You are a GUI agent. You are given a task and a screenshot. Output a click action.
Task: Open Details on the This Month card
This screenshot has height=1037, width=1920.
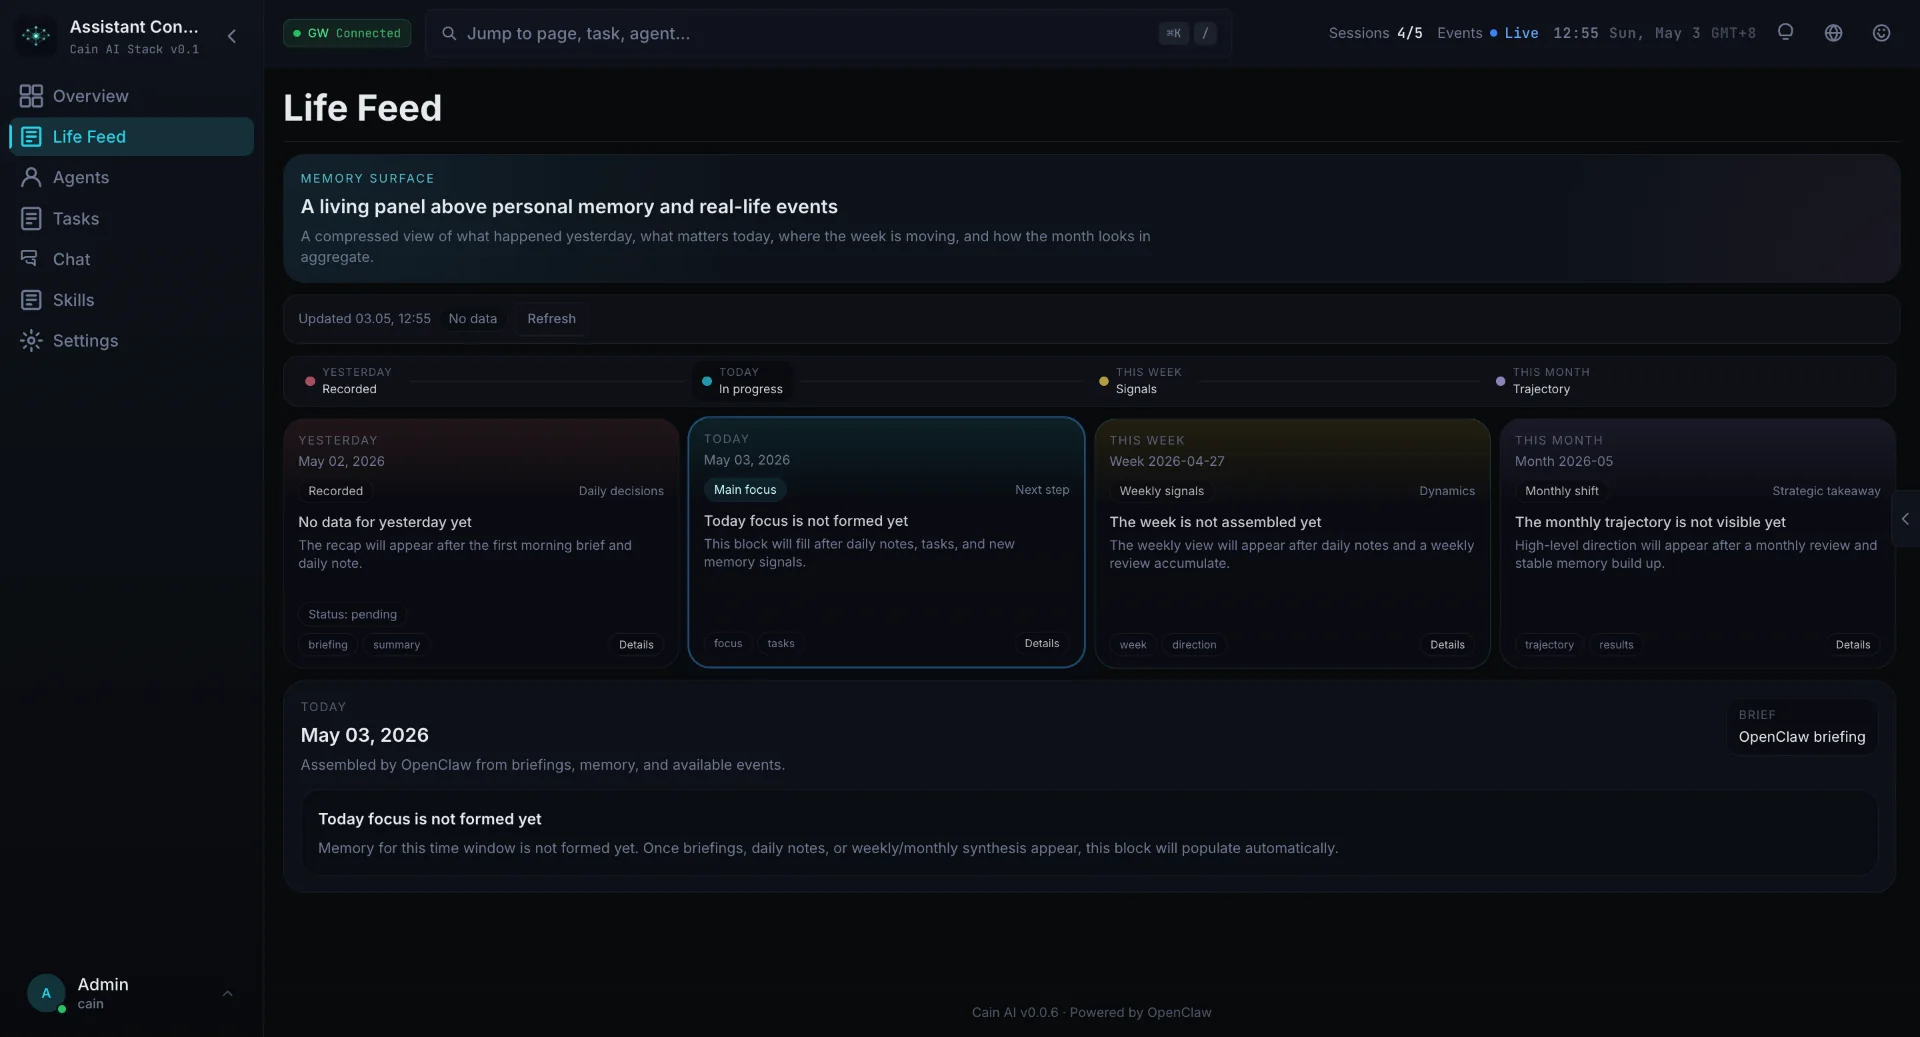click(x=1853, y=645)
